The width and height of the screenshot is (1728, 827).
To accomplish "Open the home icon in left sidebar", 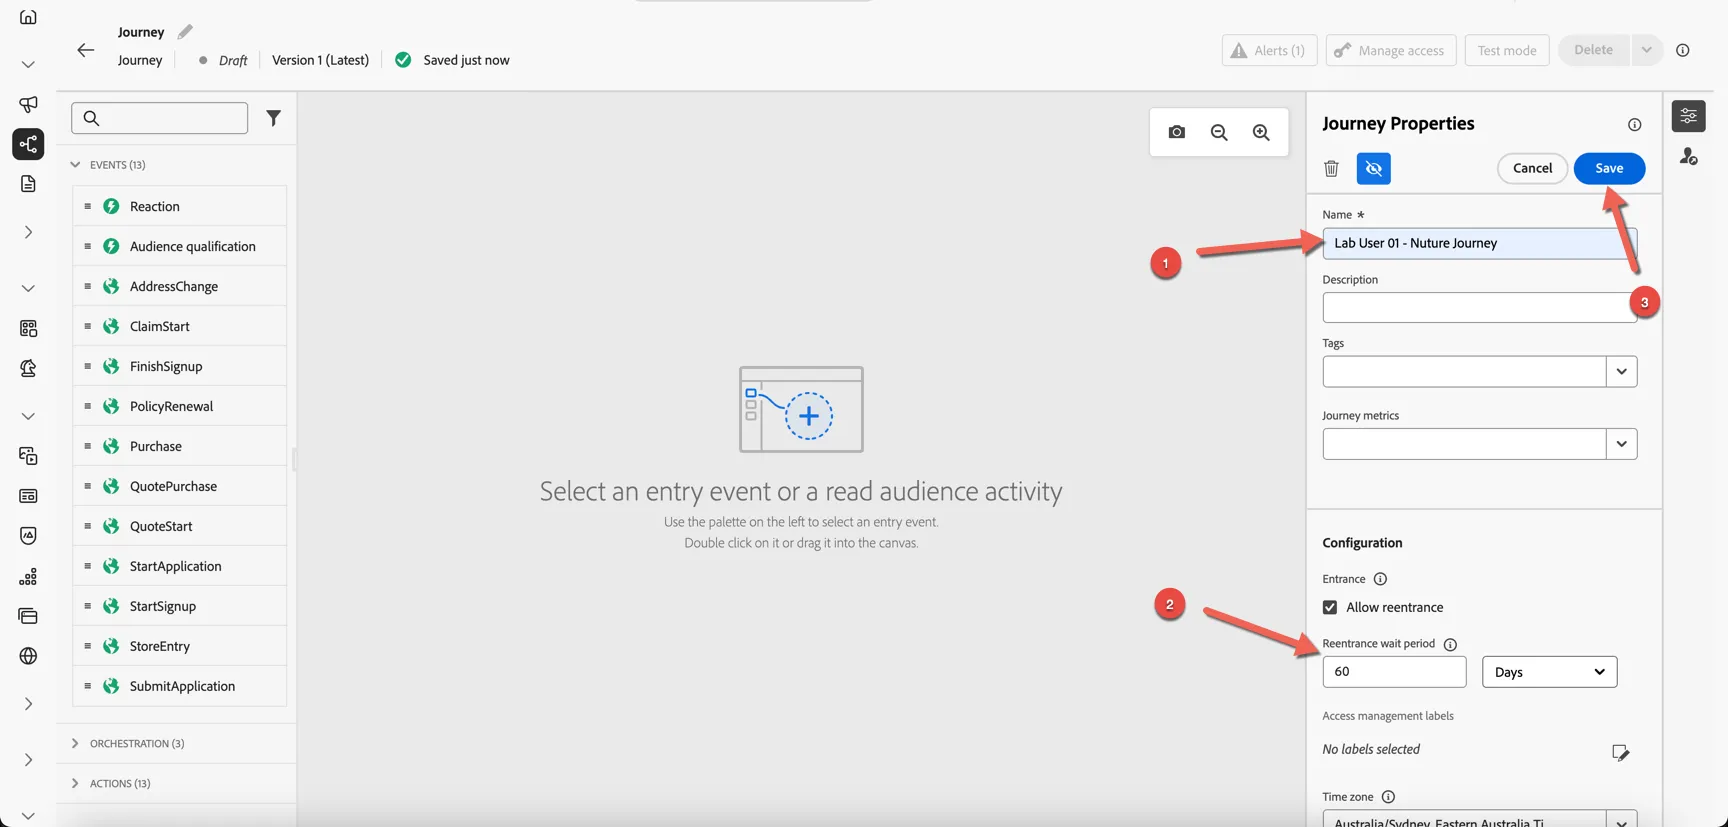I will click(28, 16).
